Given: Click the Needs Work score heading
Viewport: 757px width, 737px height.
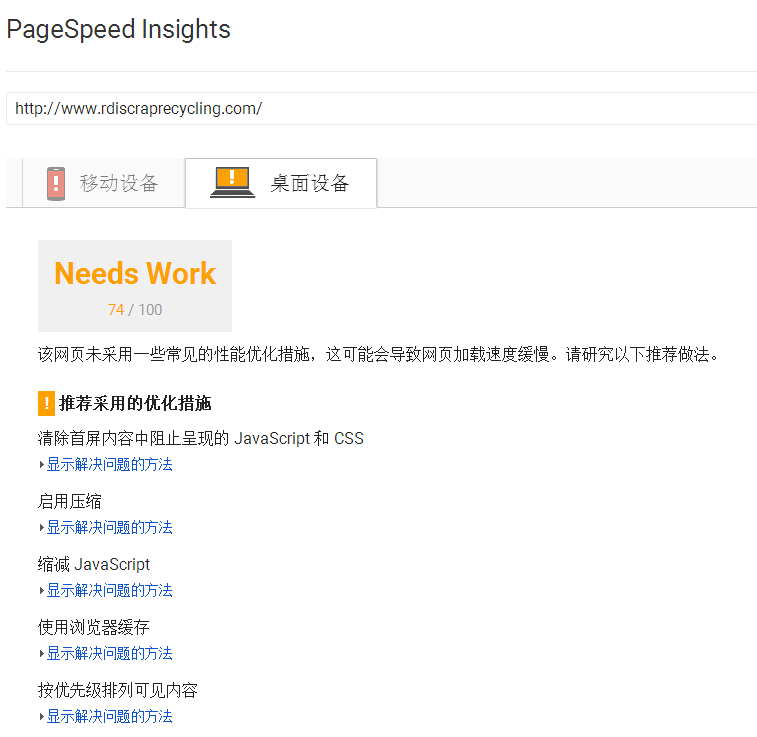Looking at the screenshot, I should click(135, 273).
